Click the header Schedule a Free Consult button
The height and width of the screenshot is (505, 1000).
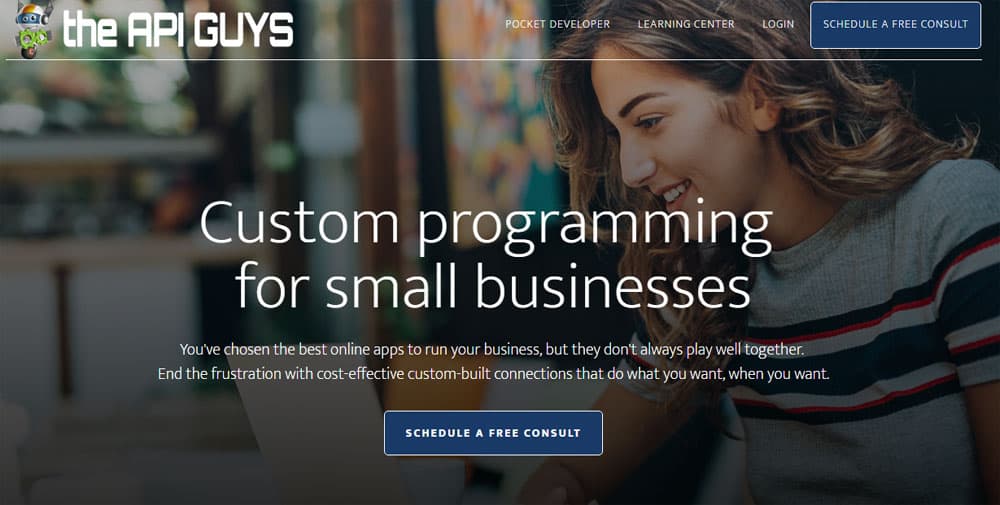(895, 25)
